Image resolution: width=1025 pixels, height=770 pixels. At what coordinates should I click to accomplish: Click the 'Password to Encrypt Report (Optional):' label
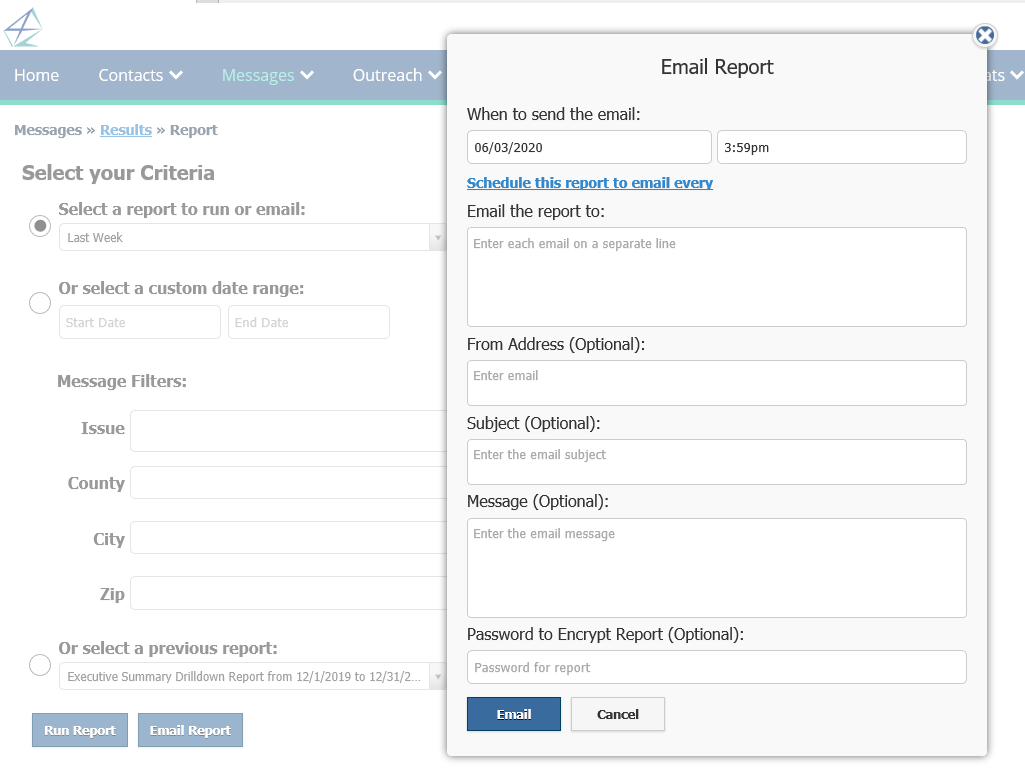[x=605, y=635]
